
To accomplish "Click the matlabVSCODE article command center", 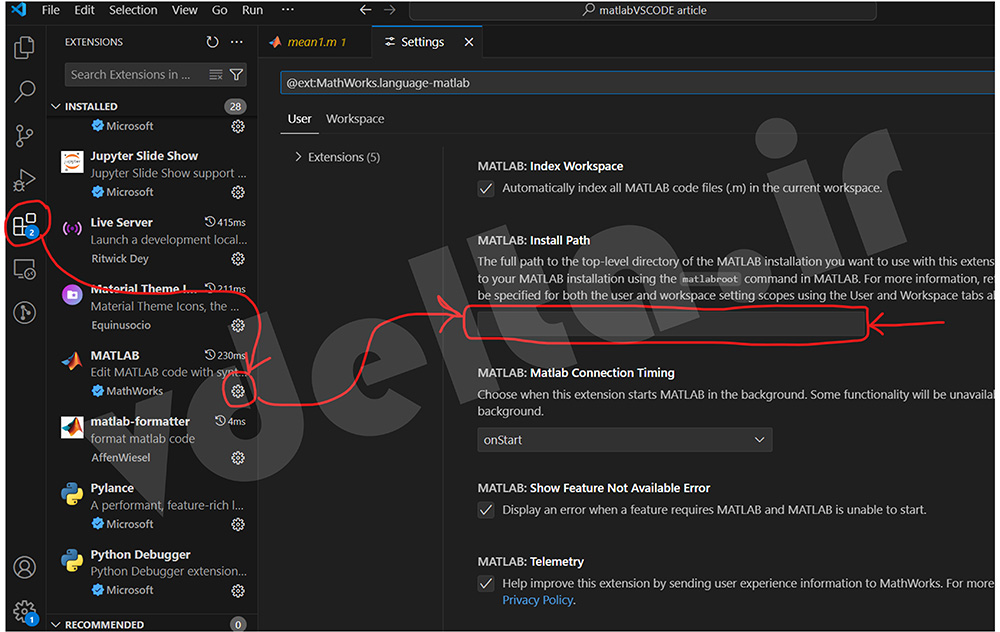I will pyautogui.click(x=643, y=10).
